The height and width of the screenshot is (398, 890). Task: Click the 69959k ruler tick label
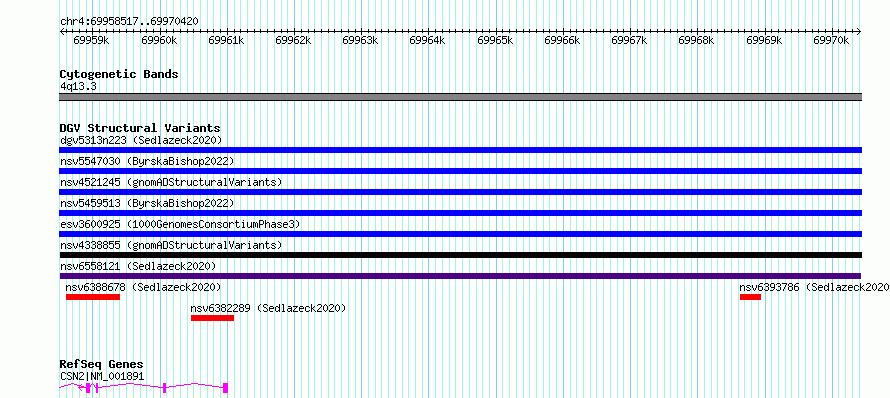pos(91,40)
